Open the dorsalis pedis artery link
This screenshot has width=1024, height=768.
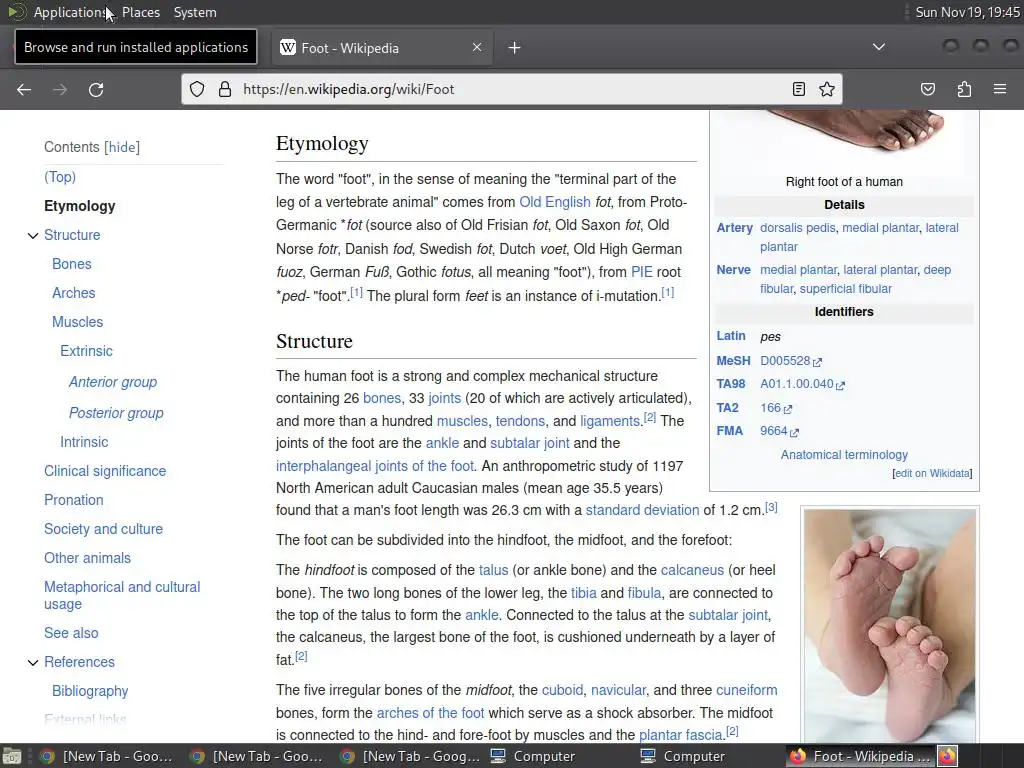(x=797, y=228)
